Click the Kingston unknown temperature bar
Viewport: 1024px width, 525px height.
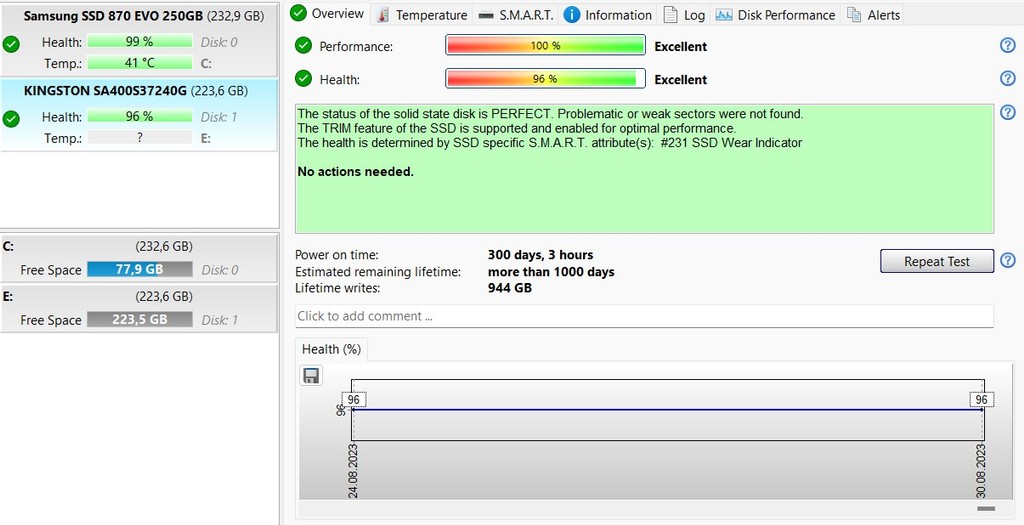(140, 138)
